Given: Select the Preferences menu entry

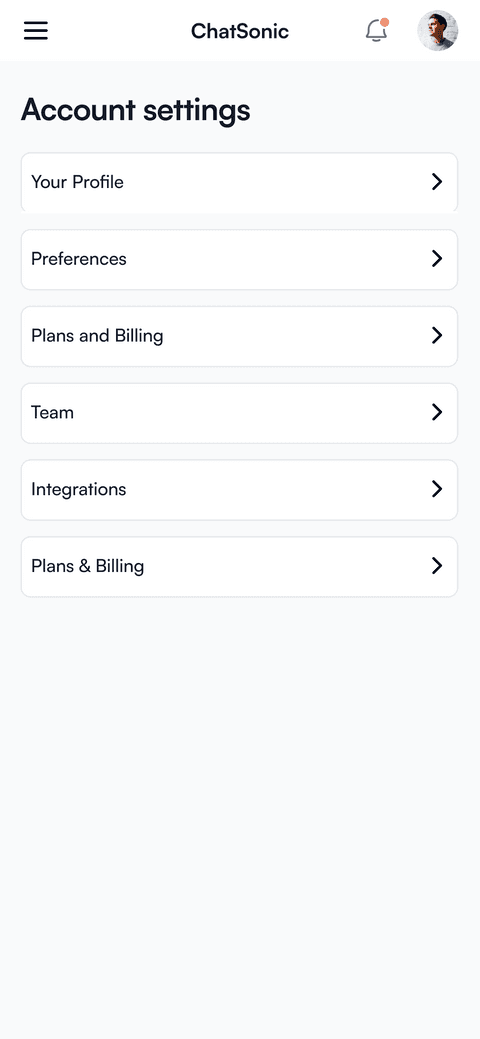Looking at the screenshot, I should [x=239, y=259].
